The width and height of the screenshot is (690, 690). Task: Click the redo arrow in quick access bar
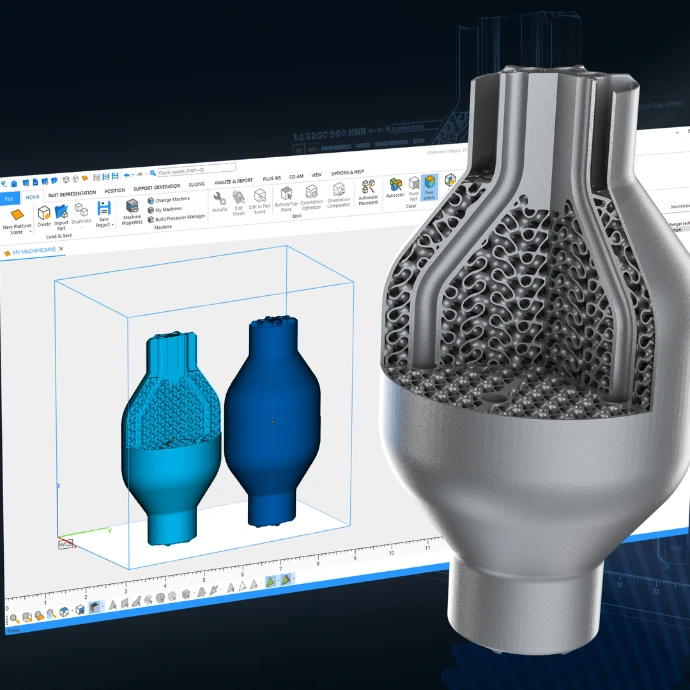139,175
